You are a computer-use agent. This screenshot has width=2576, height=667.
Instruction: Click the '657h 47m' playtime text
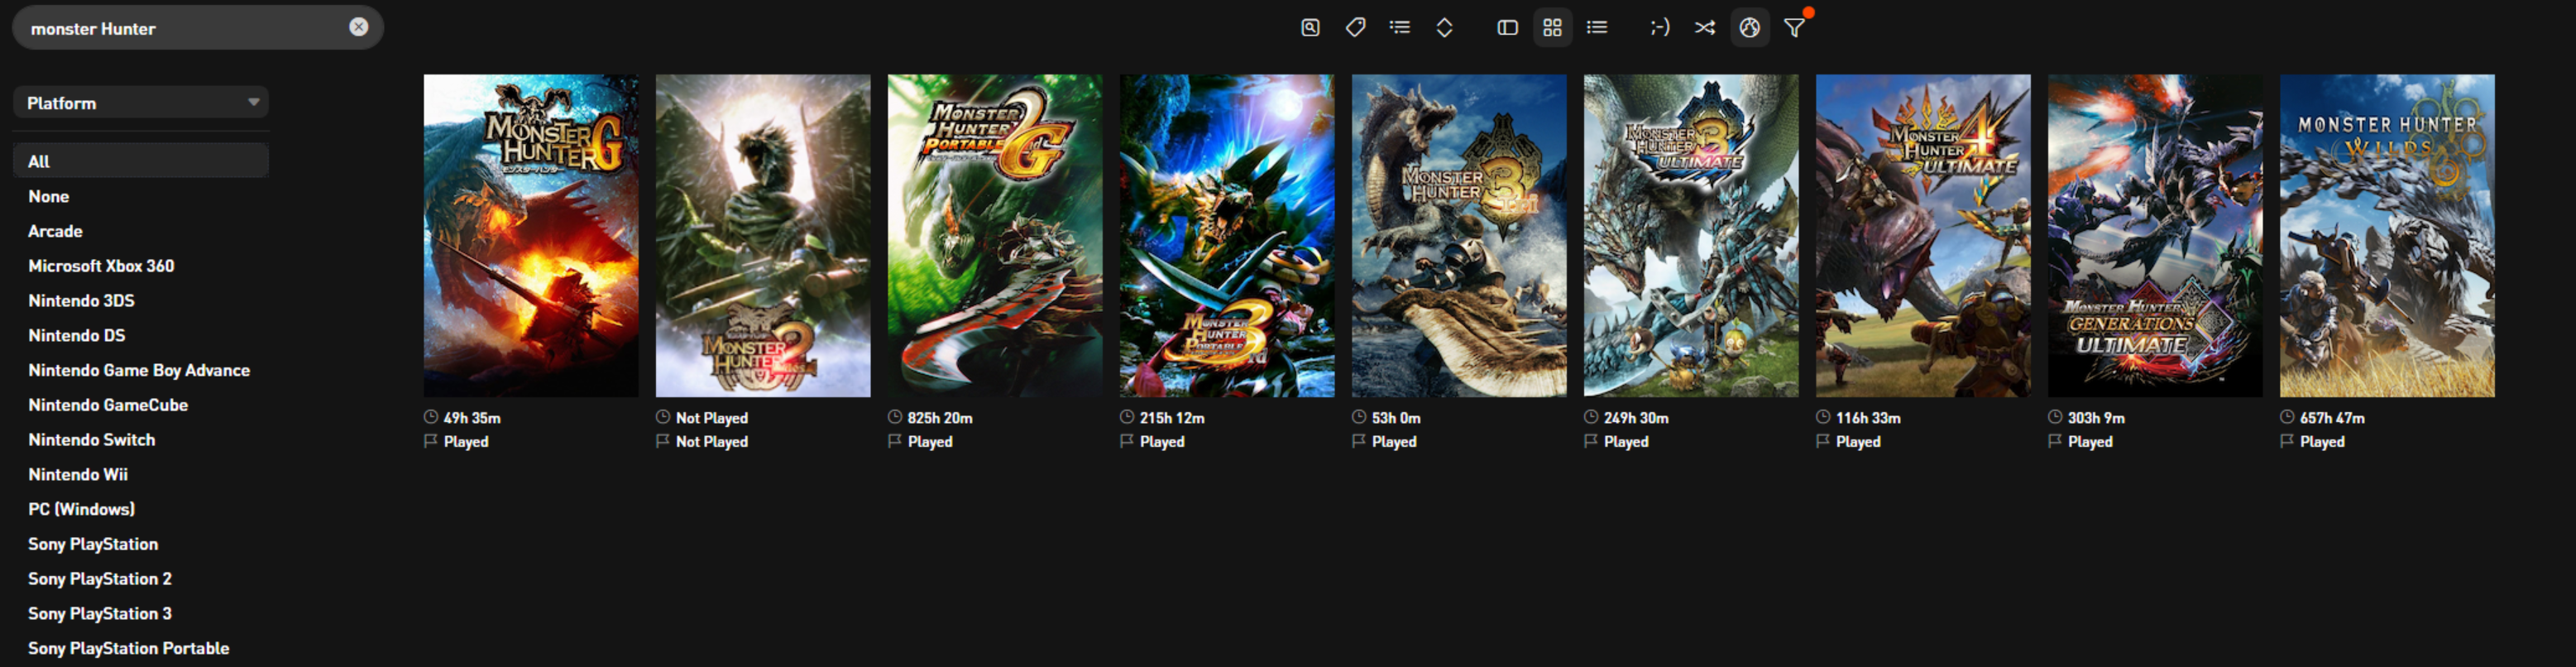[x=2332, y=418]
